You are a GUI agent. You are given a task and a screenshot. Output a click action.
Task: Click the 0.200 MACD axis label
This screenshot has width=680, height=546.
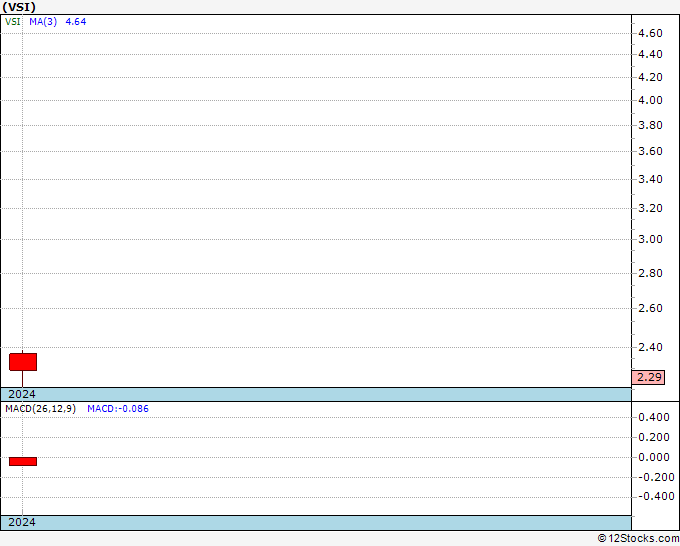point(654,437)
